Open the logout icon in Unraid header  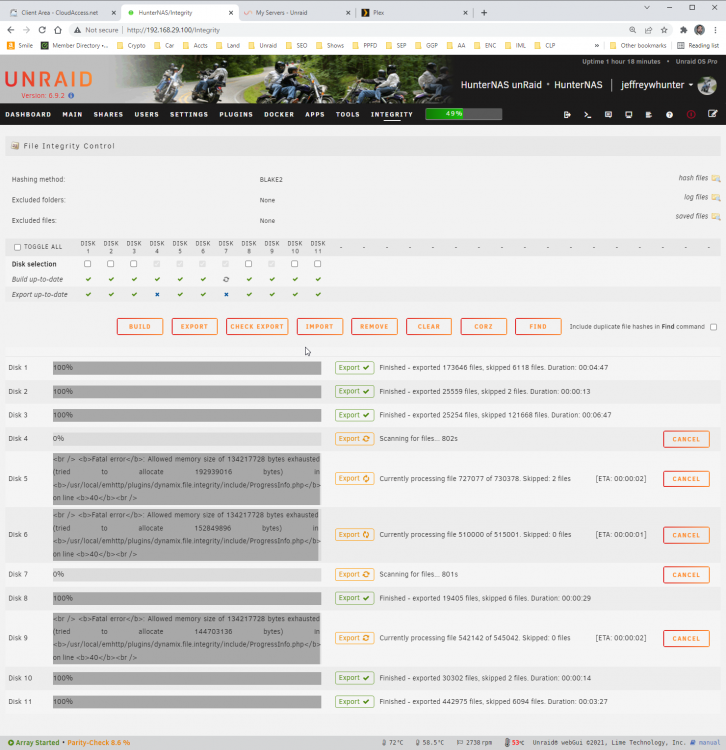(x=567, y=115)
